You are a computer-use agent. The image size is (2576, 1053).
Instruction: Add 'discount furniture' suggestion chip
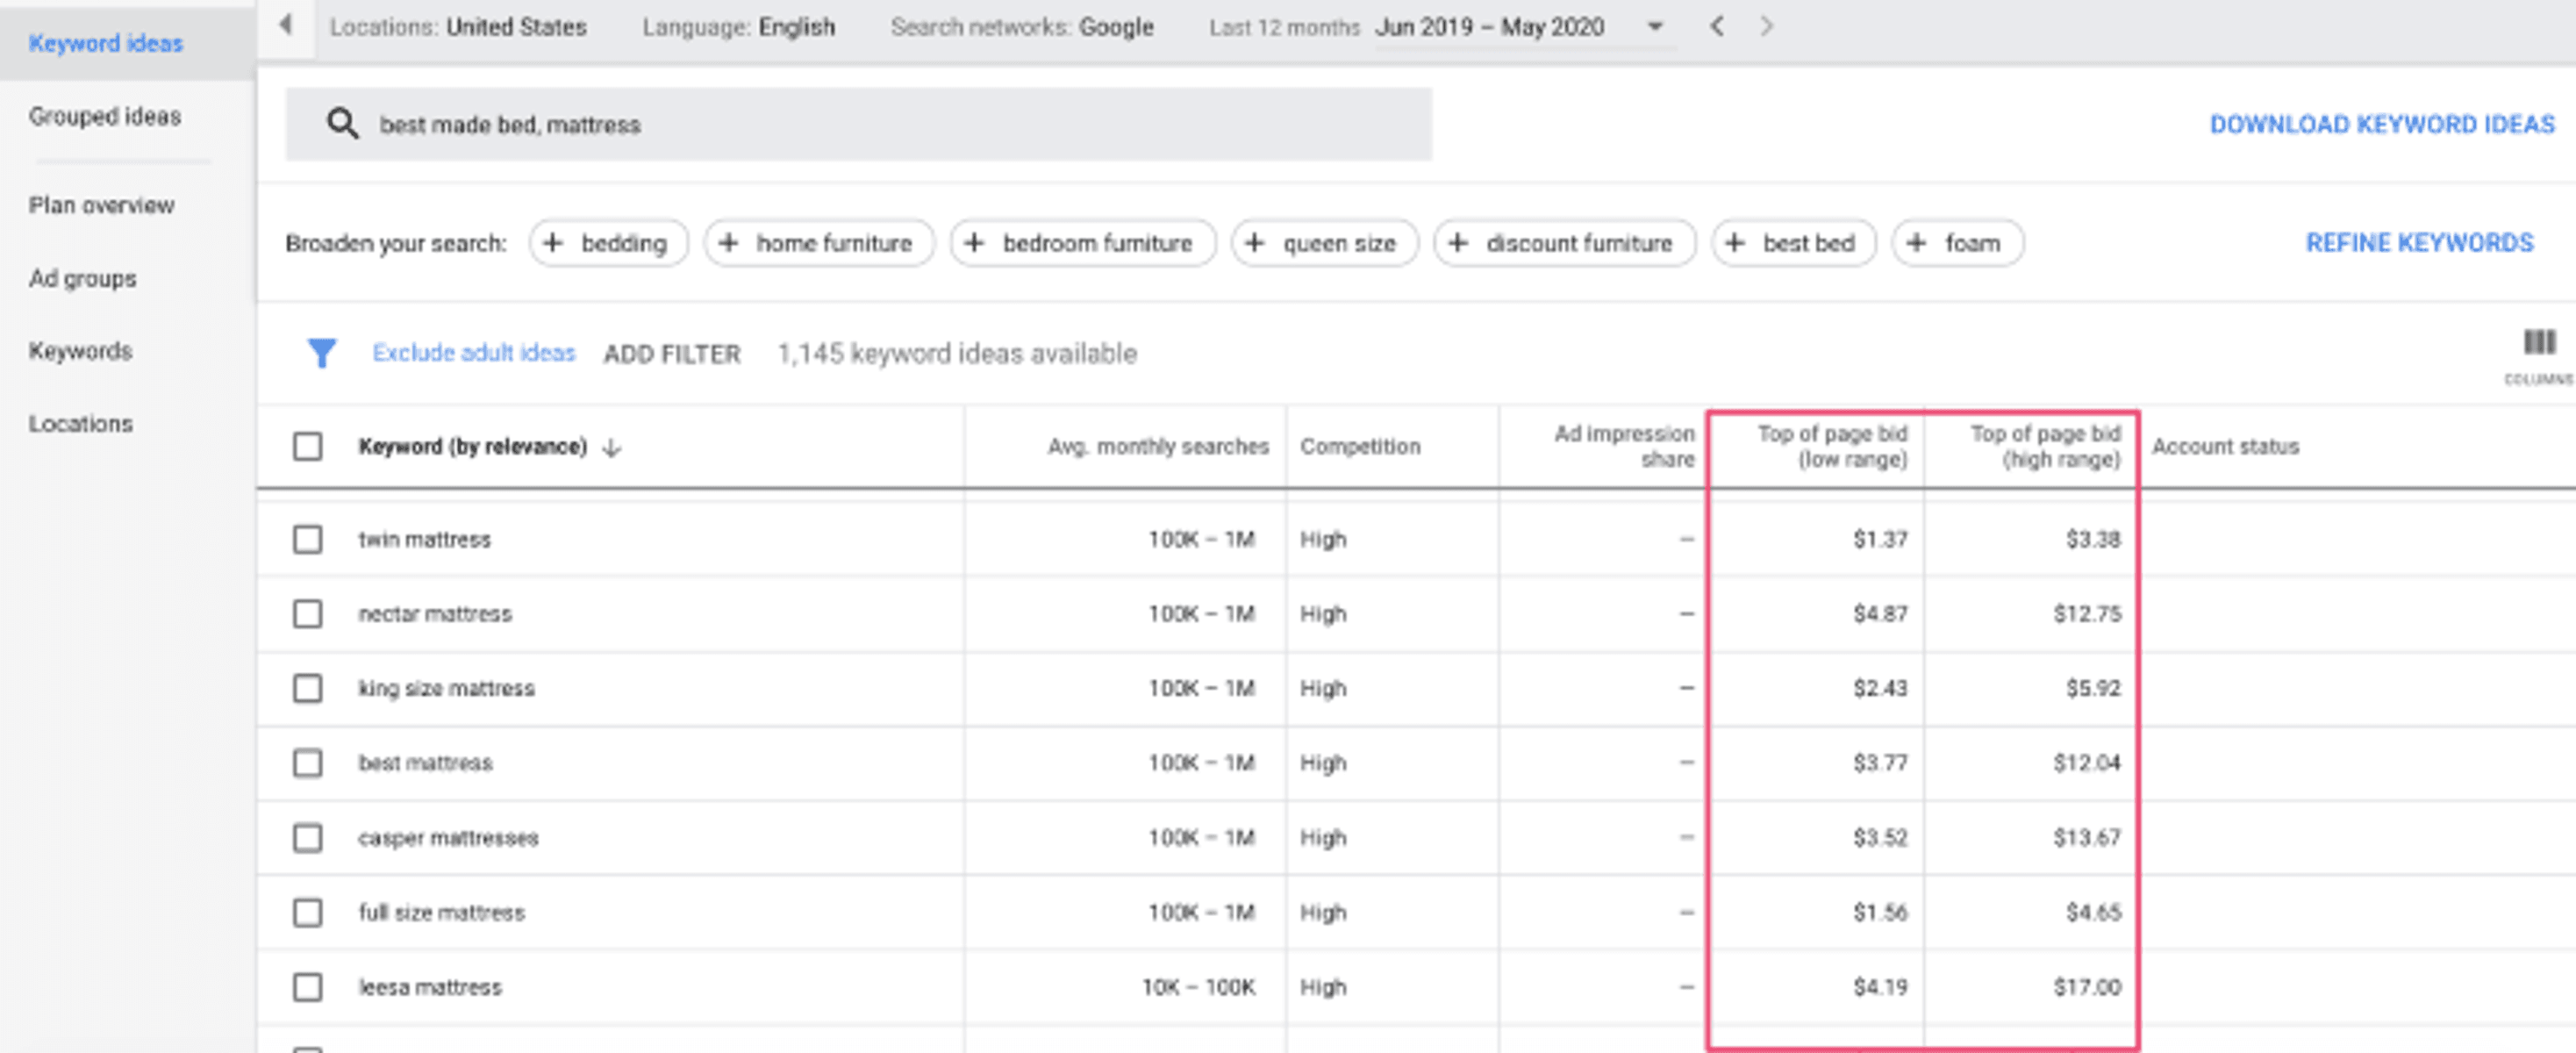[x=1565, y=243]
